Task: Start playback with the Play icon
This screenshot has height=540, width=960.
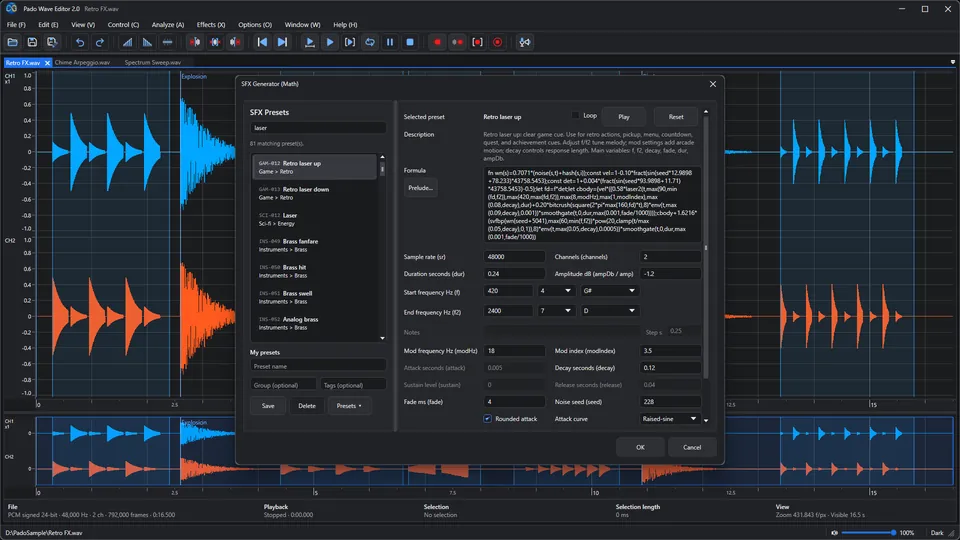Action: click(330, 42)
